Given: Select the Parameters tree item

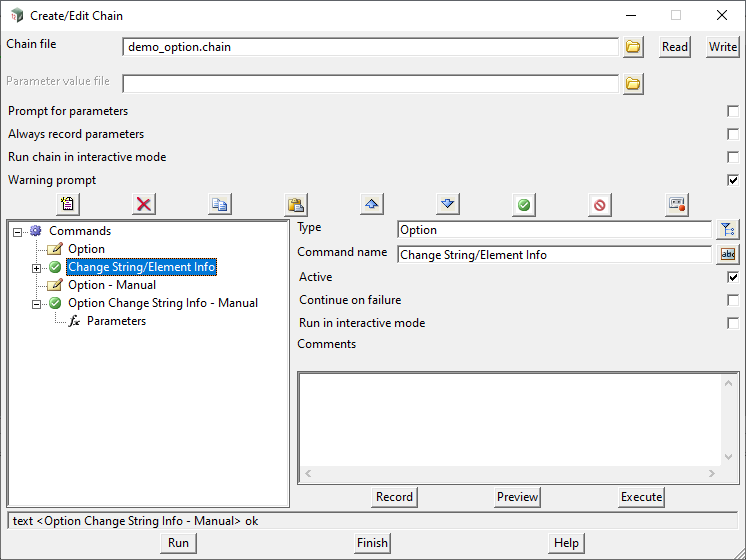Looking at the screenshot, I should coord(116,321).
